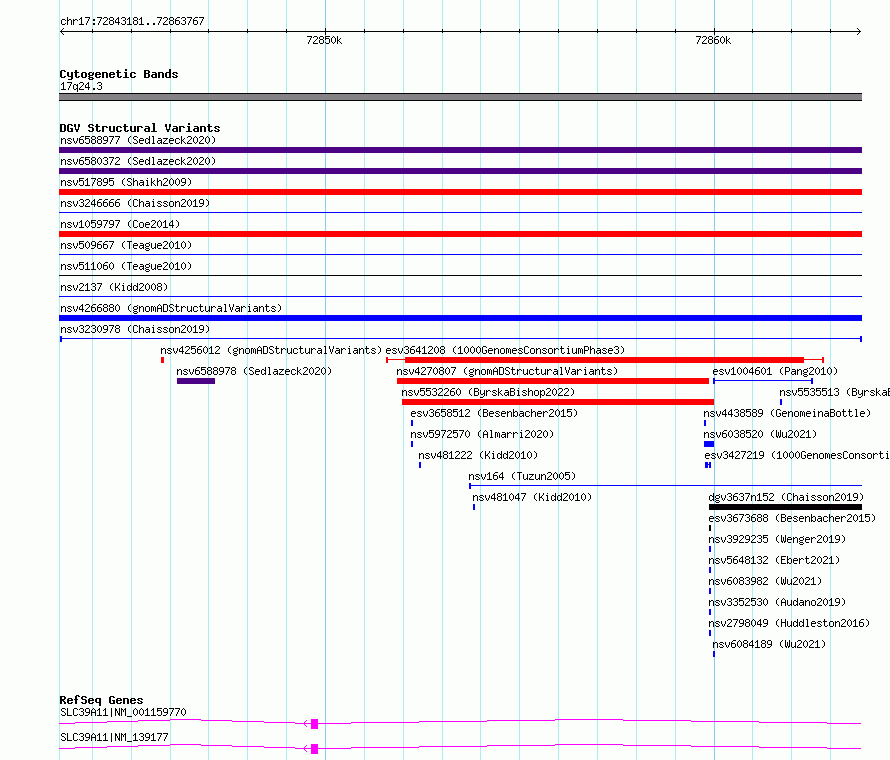This screenshot has width=890, height=760.
Task: Open dgv3637n152 (Chaisson2019) label
Action: (786, 497)
